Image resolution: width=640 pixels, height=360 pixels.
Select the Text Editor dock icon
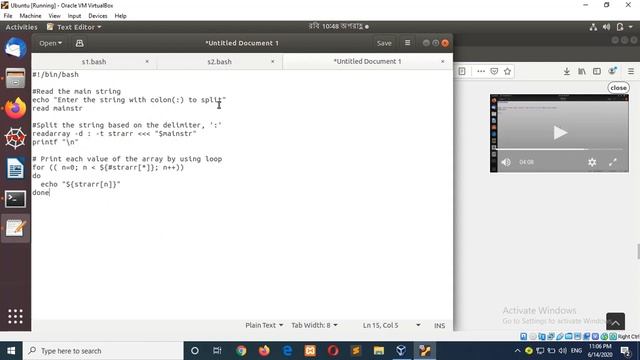16,228
